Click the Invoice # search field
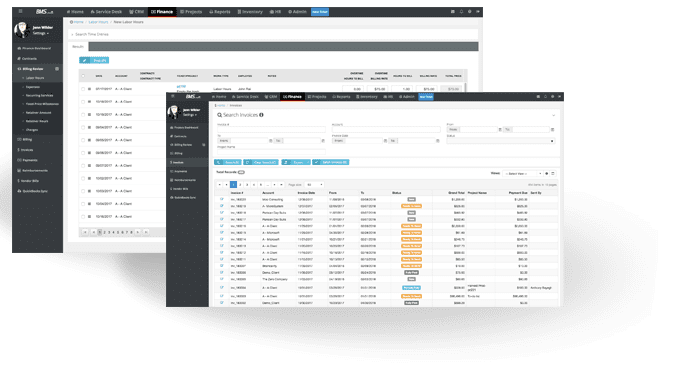The height and width of the screenshot is (382, 682). click(x=271, y=130)
